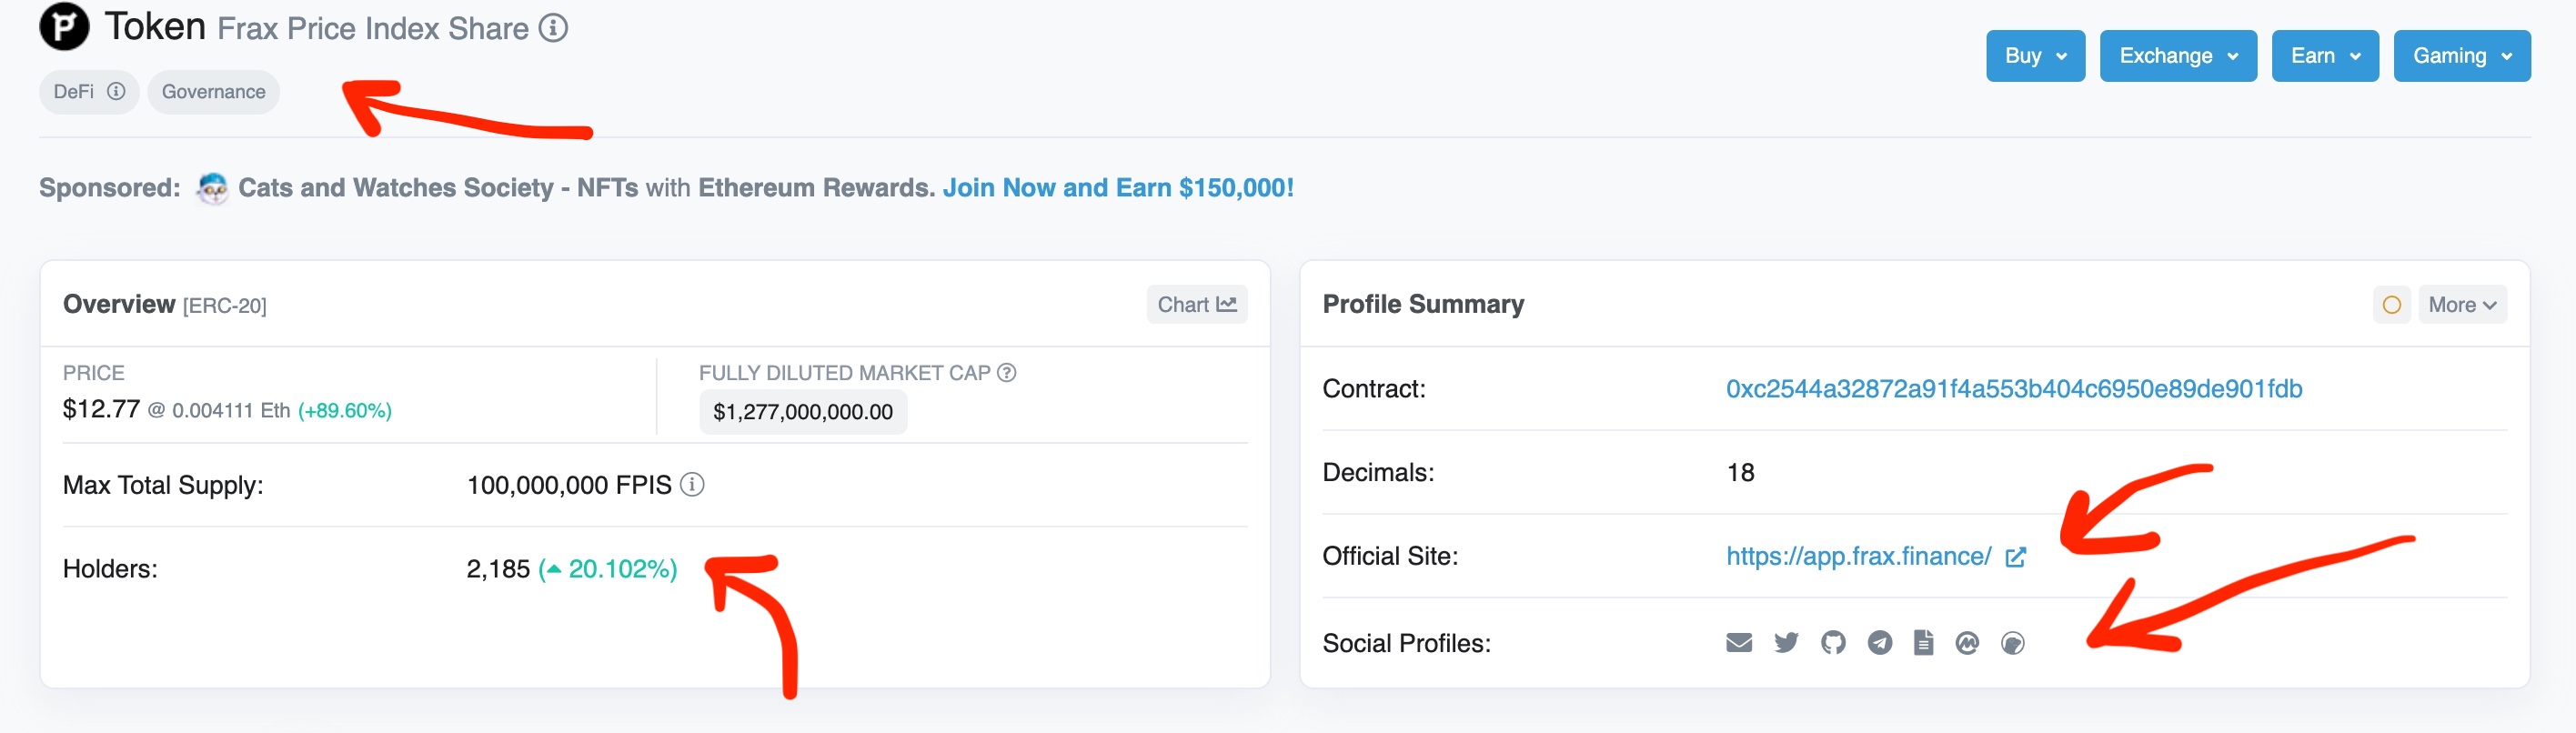Select the DeFi tag
Screen dimensions: 2576x733
tap(89, 92)
